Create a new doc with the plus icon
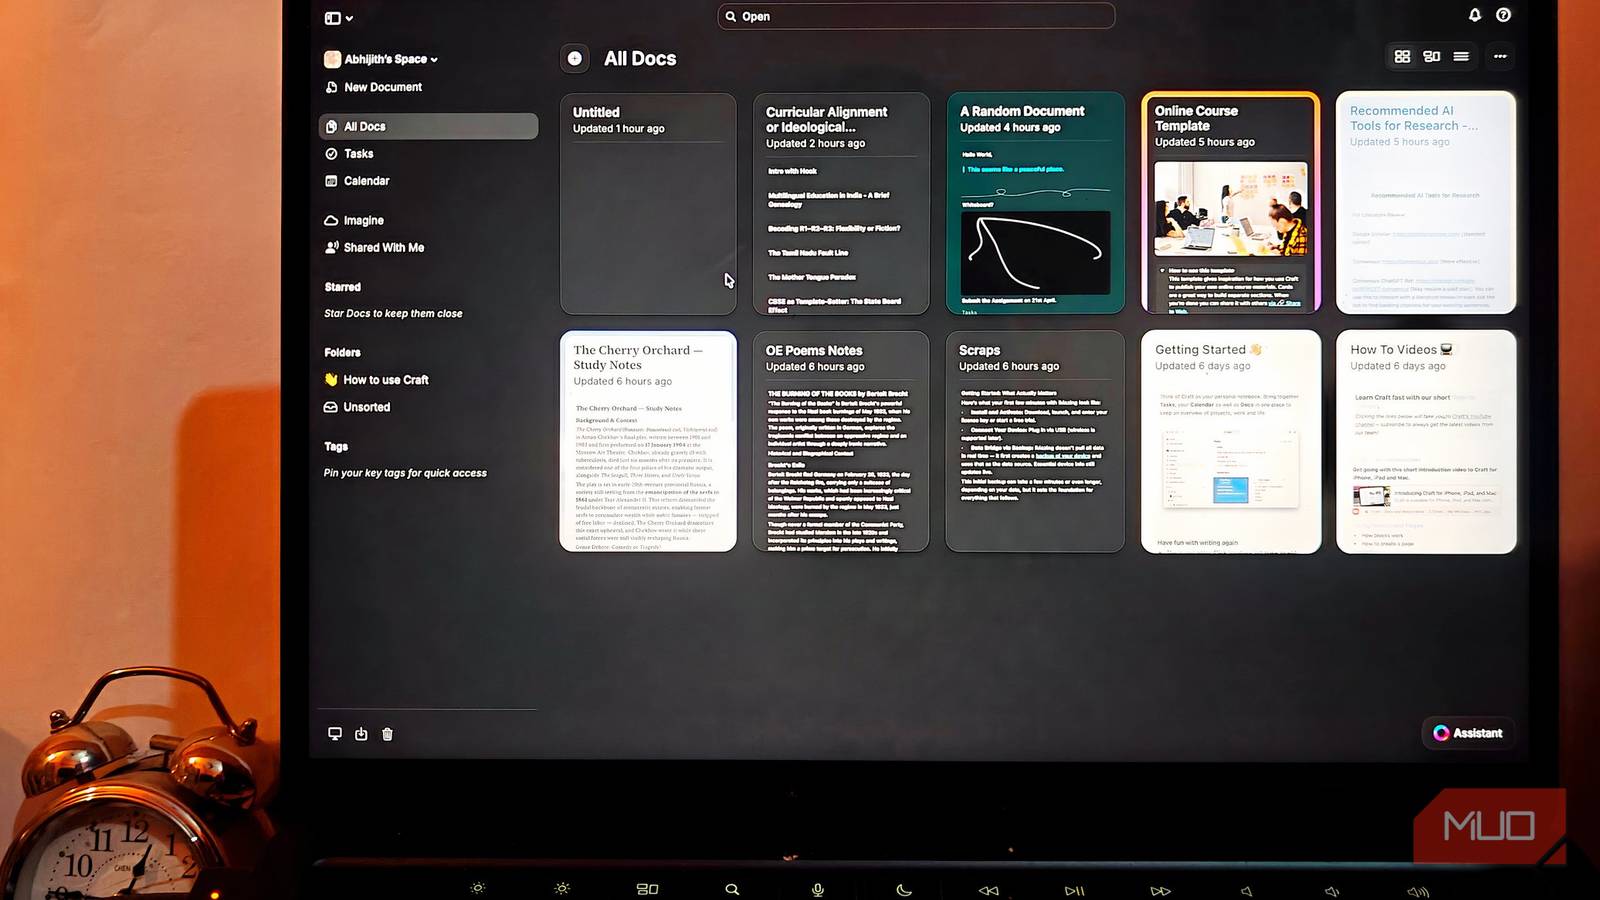Image resolution: width=1600 pixels, height=900 pixels. click(x=574, y=59)
